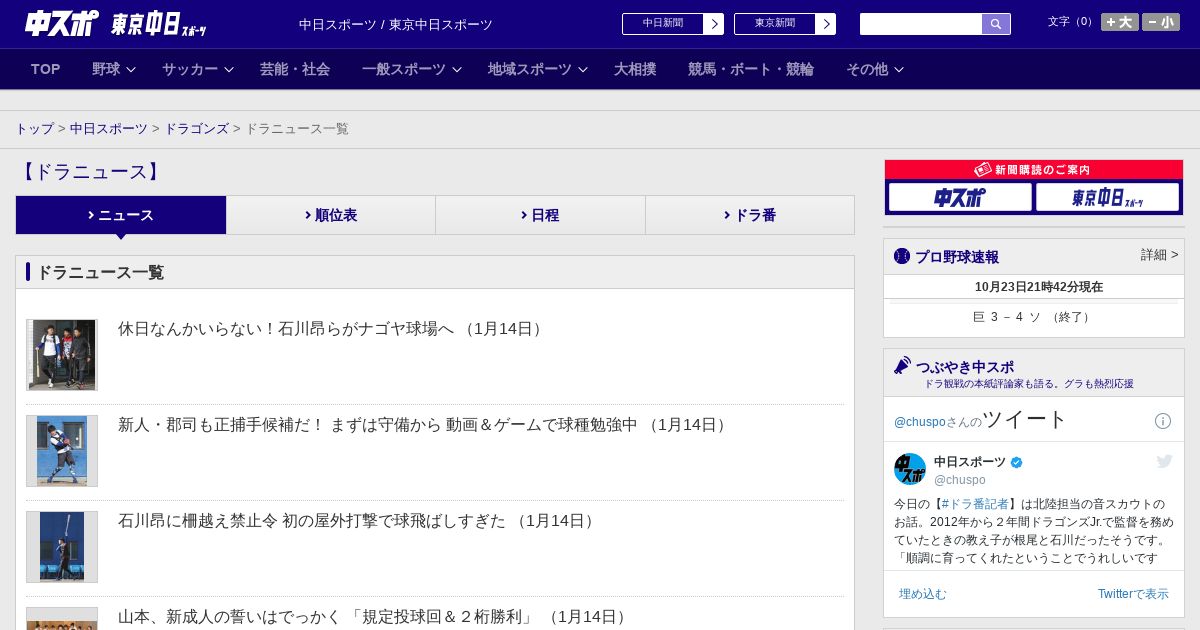Read article 石川昂に柵越え禁止令
The width and height of the screenshot is (1200, 630).
click(359, 521)
